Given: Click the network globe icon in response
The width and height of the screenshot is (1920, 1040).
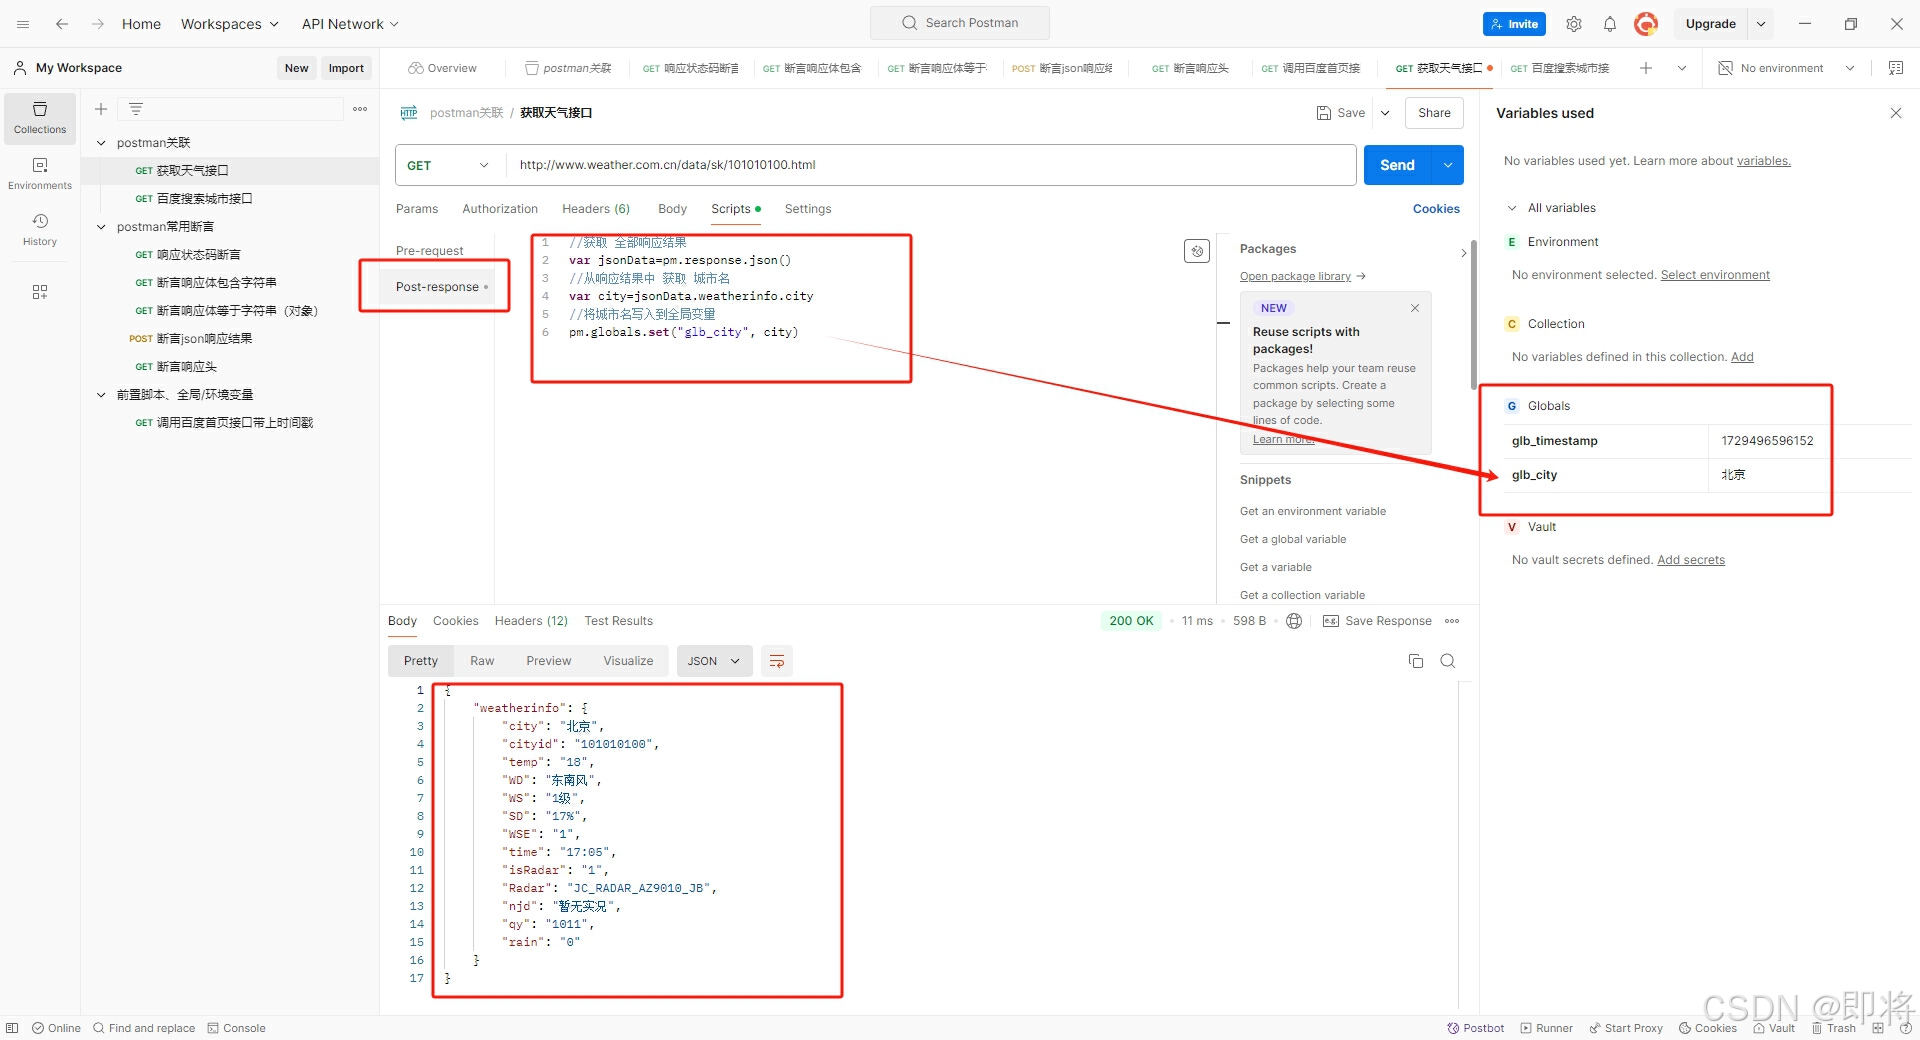Looking at the screenshot, I should click(1294, 621).
